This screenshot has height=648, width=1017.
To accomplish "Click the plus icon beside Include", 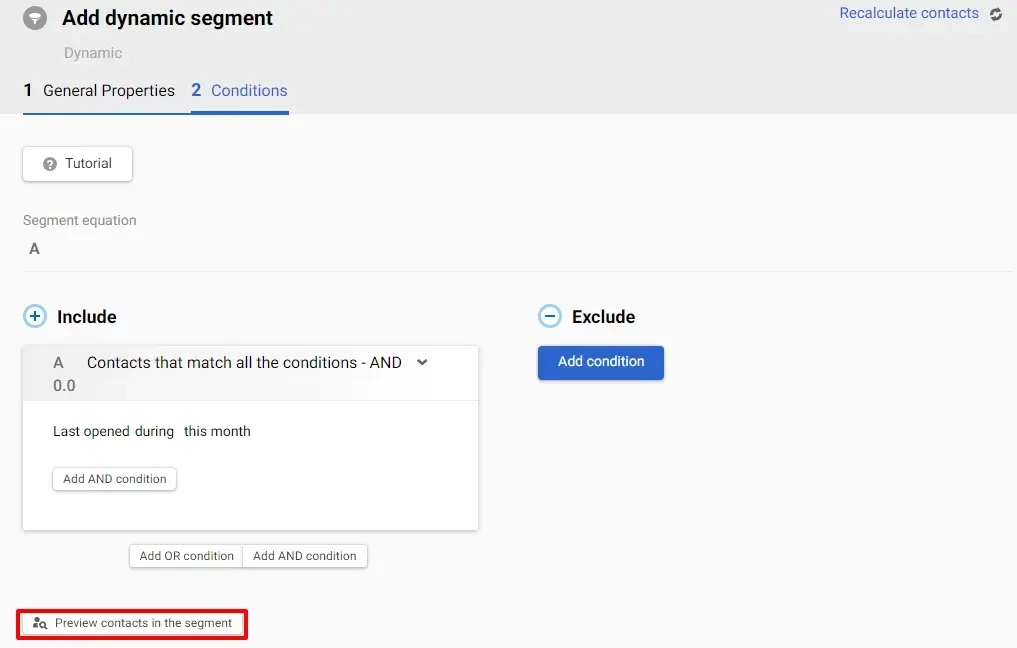I will click(35, 317).
